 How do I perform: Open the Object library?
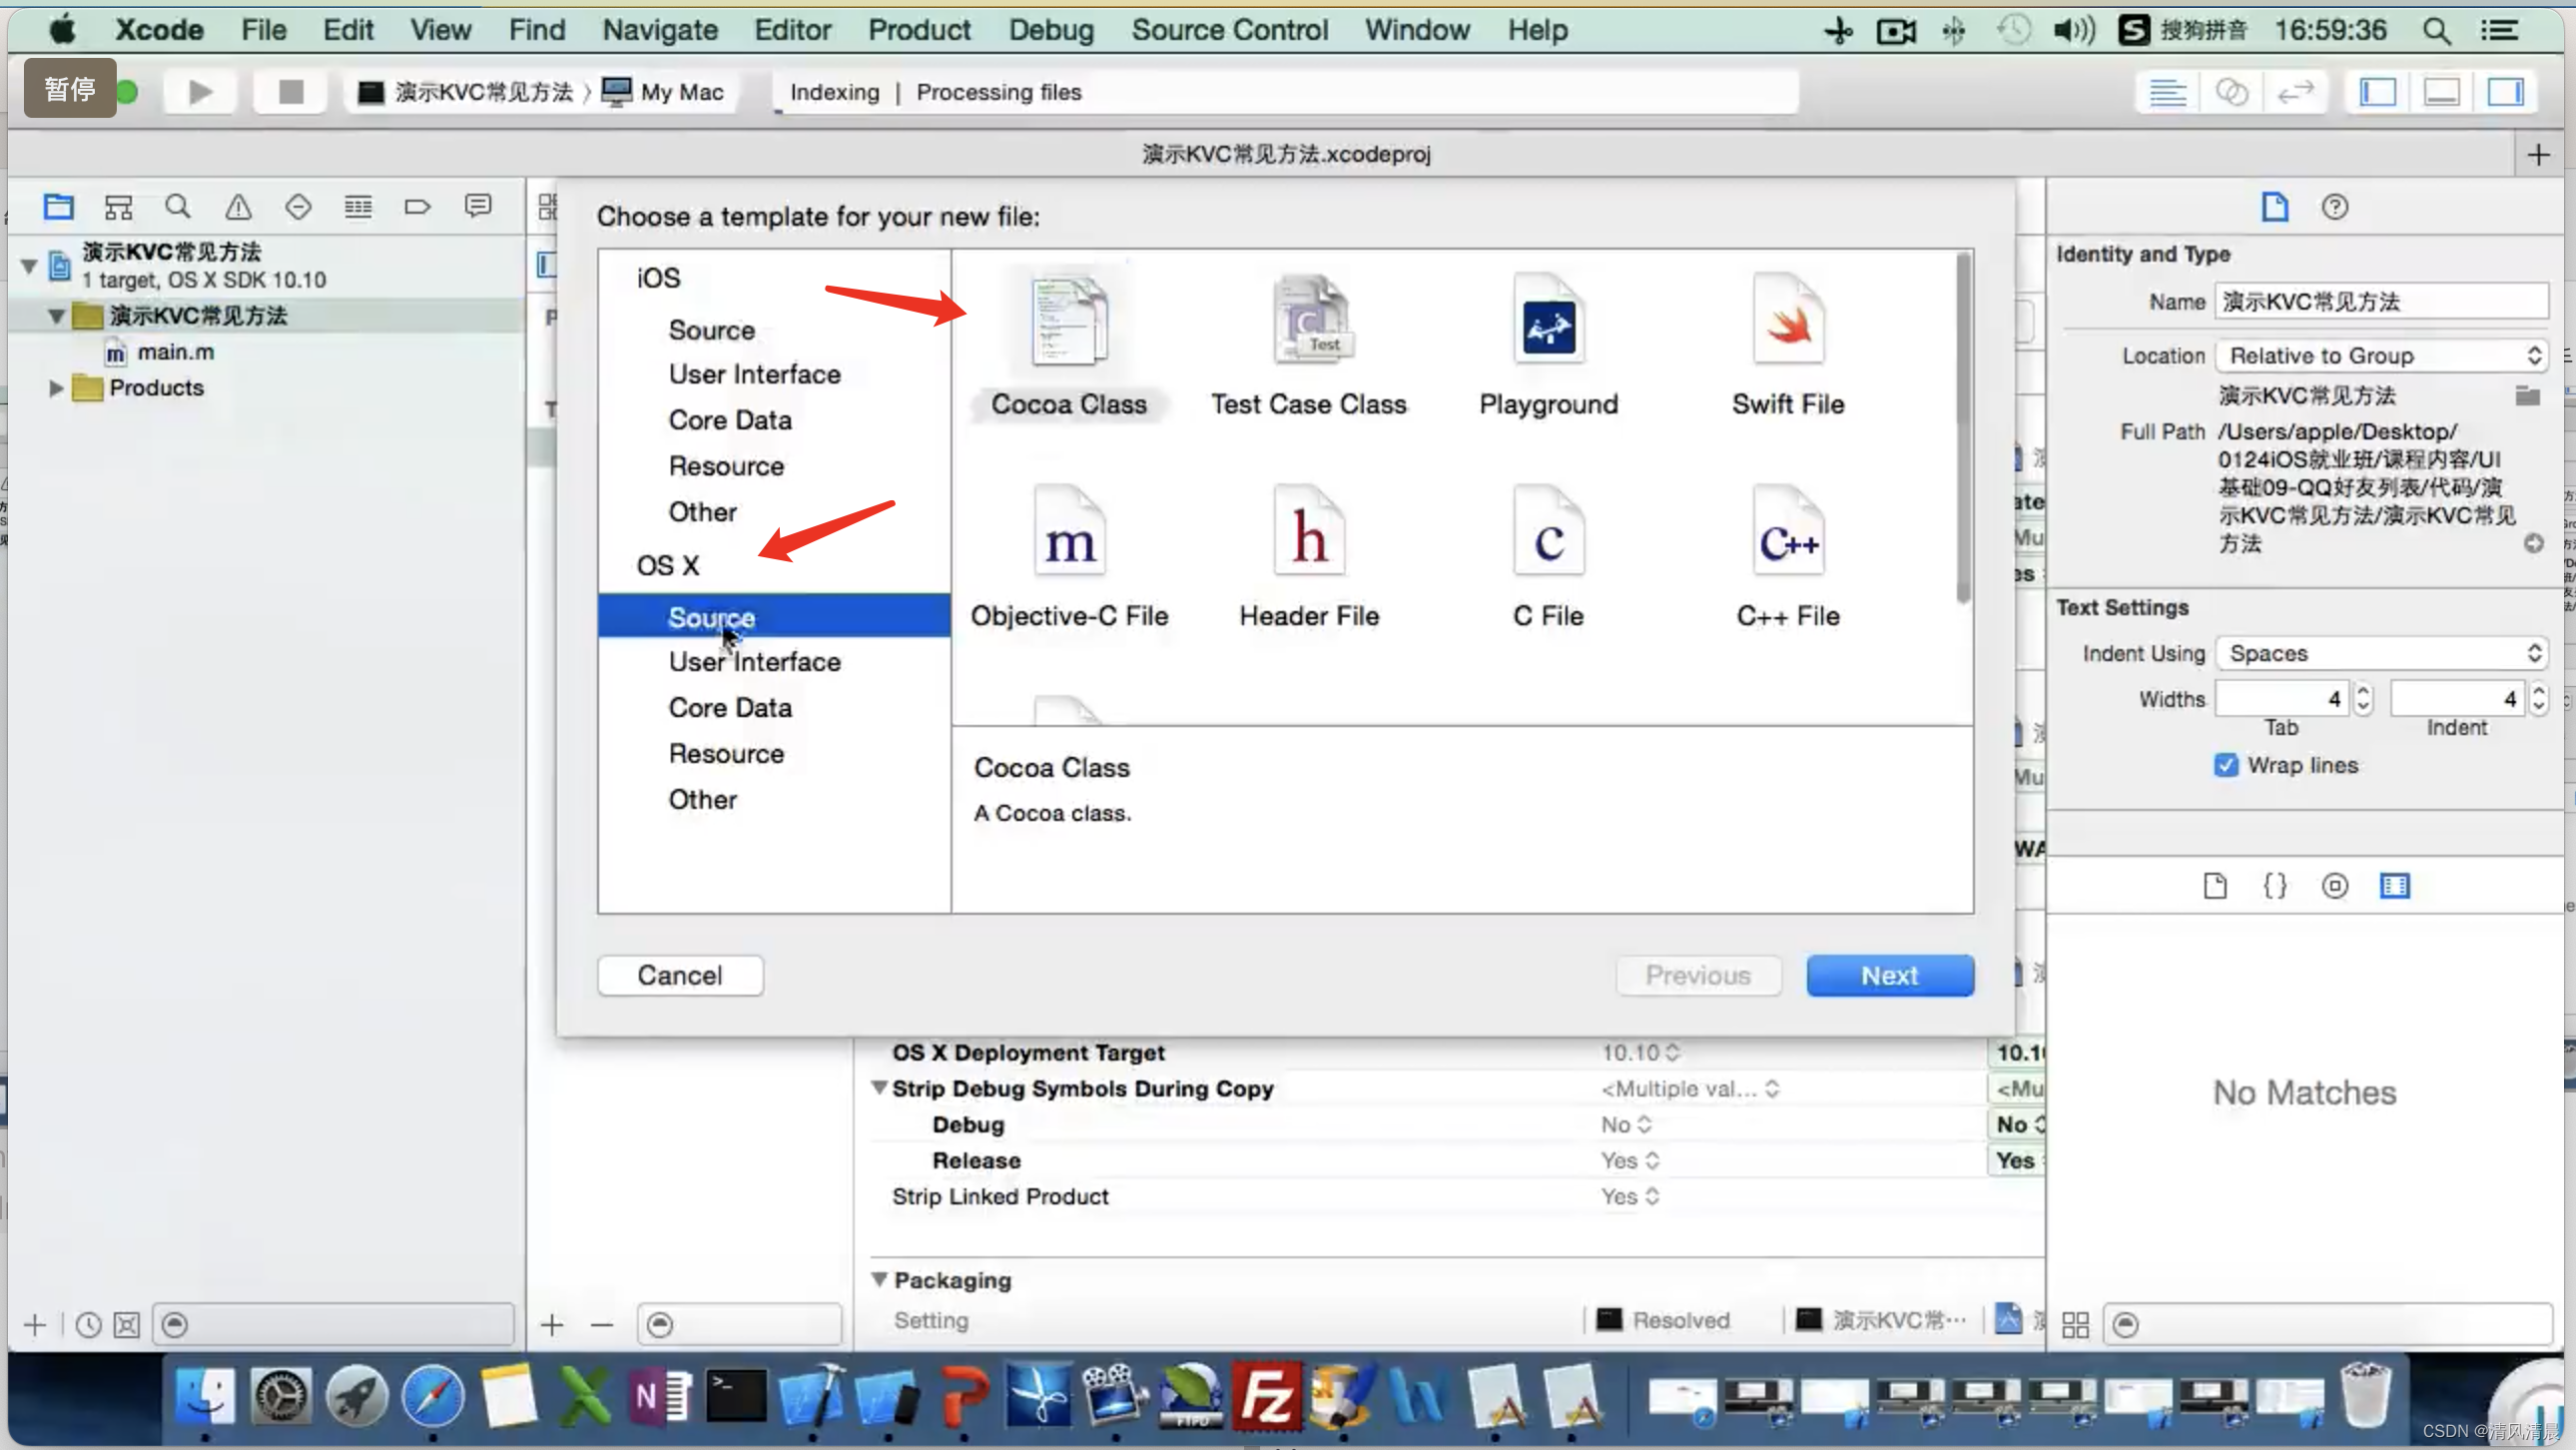pos(2335,885)
